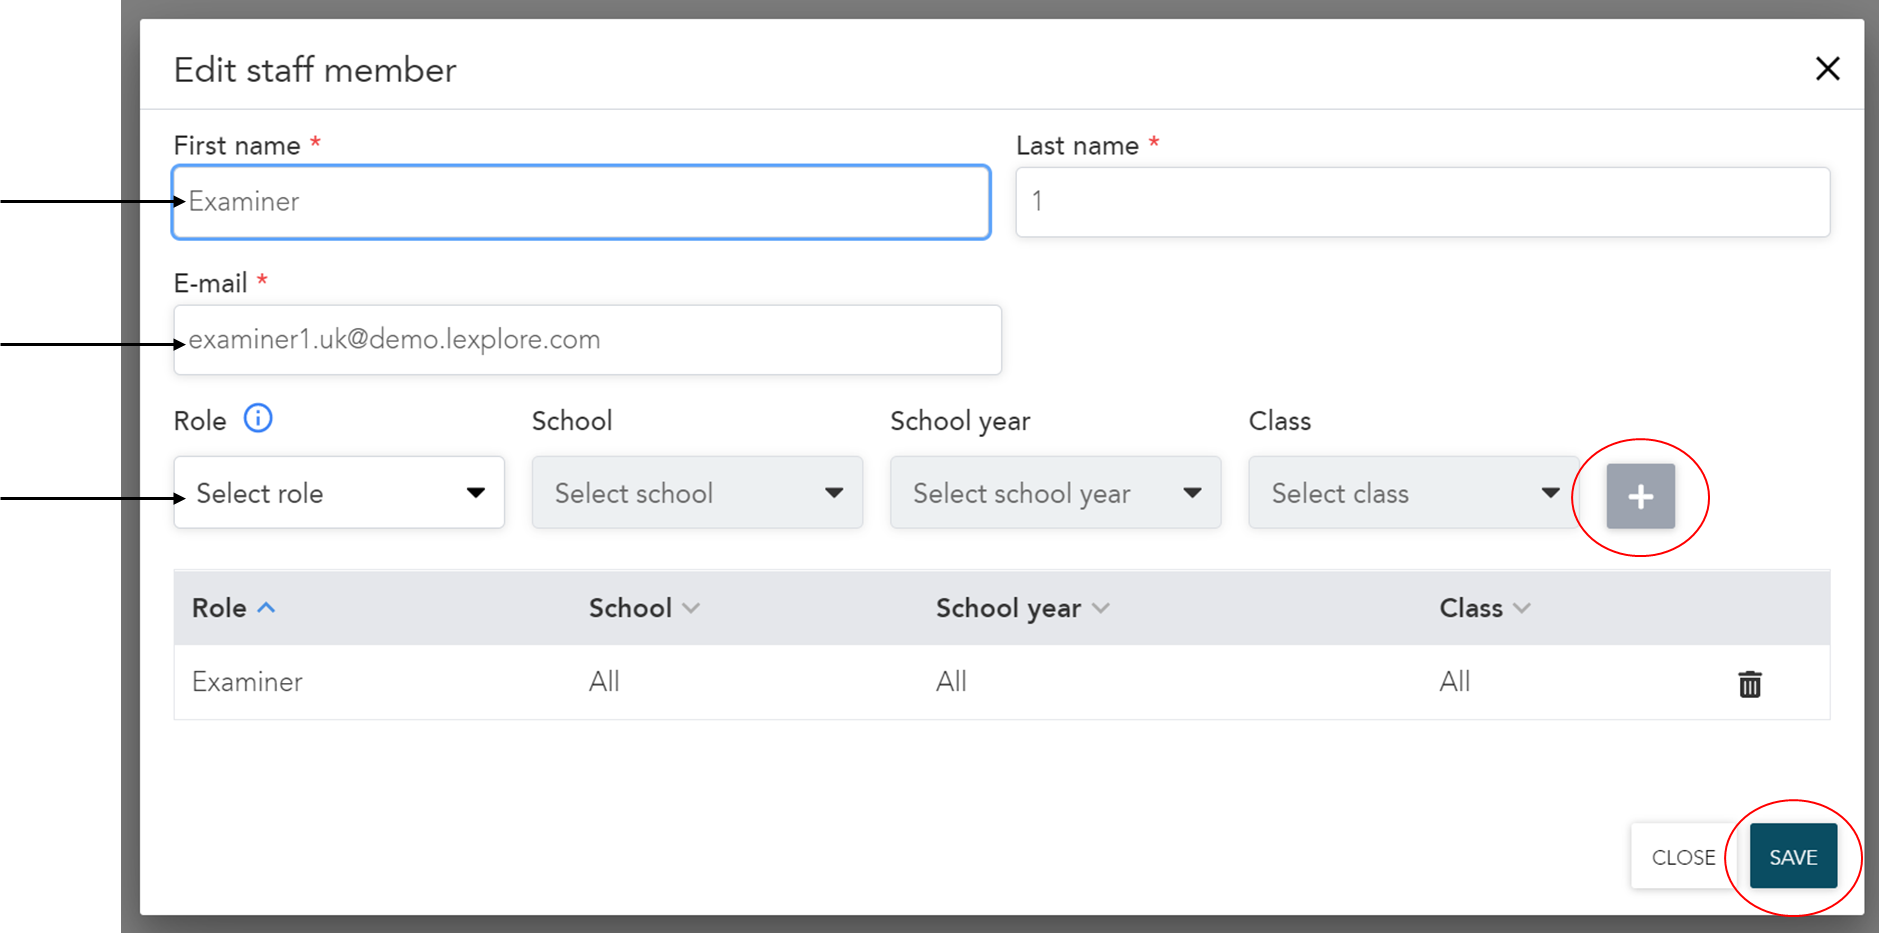Screen dimensions: 1879x933
Task: Select the E-mail input field
Action: 587,340
